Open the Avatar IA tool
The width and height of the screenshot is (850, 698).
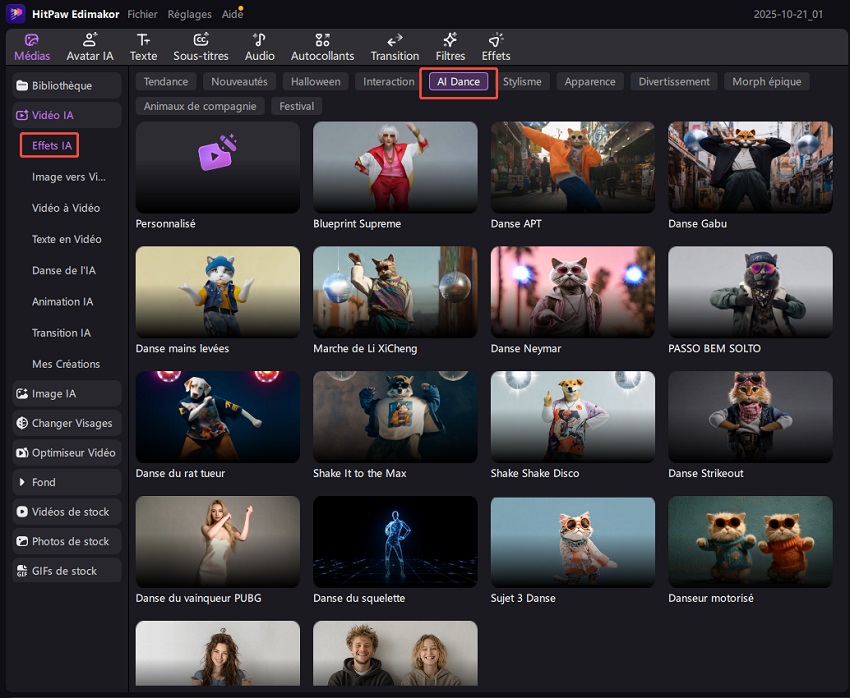pyautogui.click(x=89, y=47)
